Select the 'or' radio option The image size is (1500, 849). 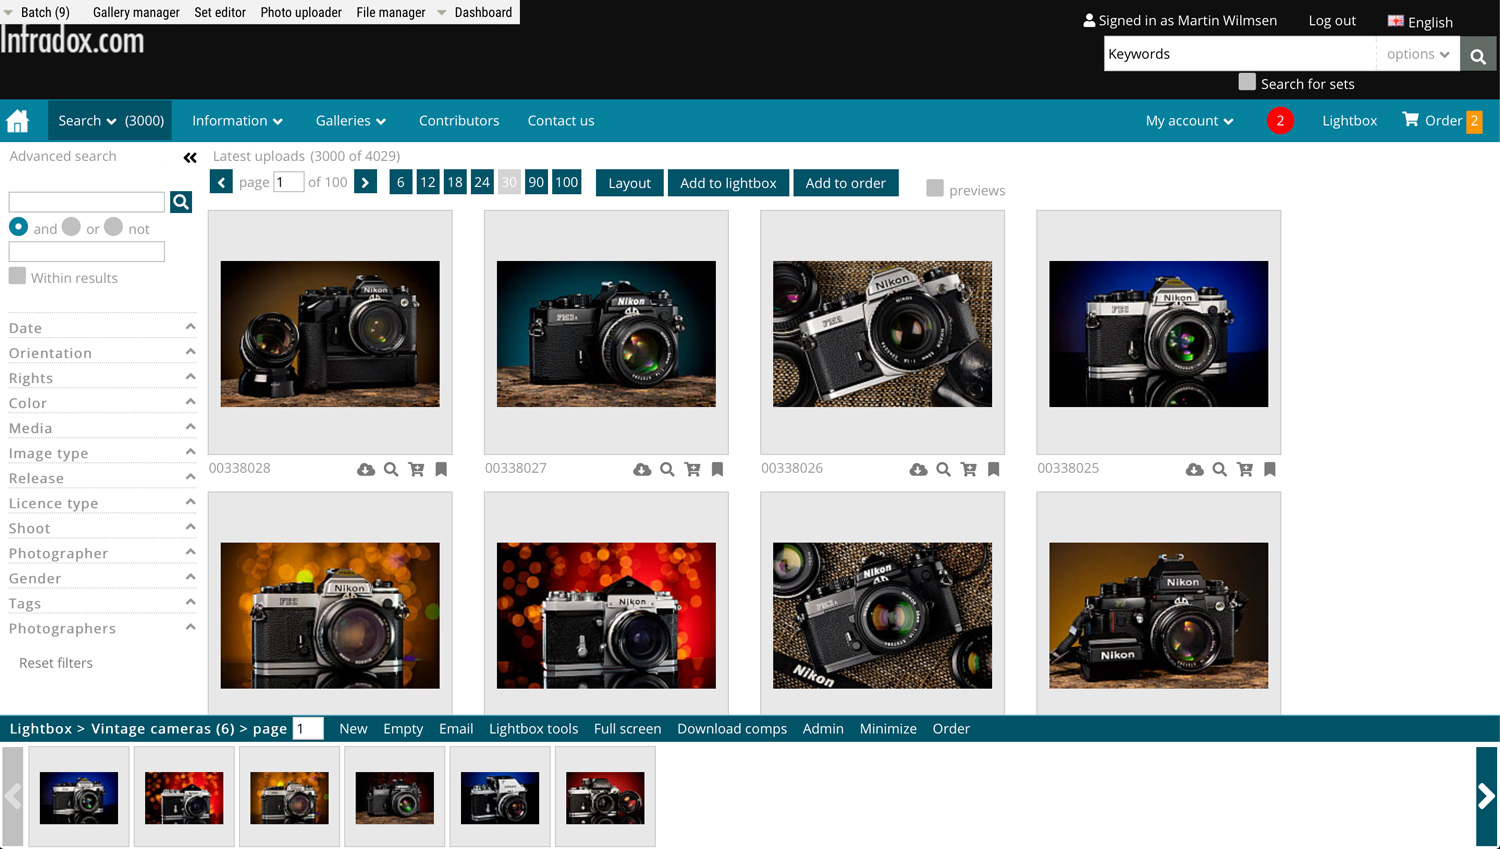click(71, 227)
